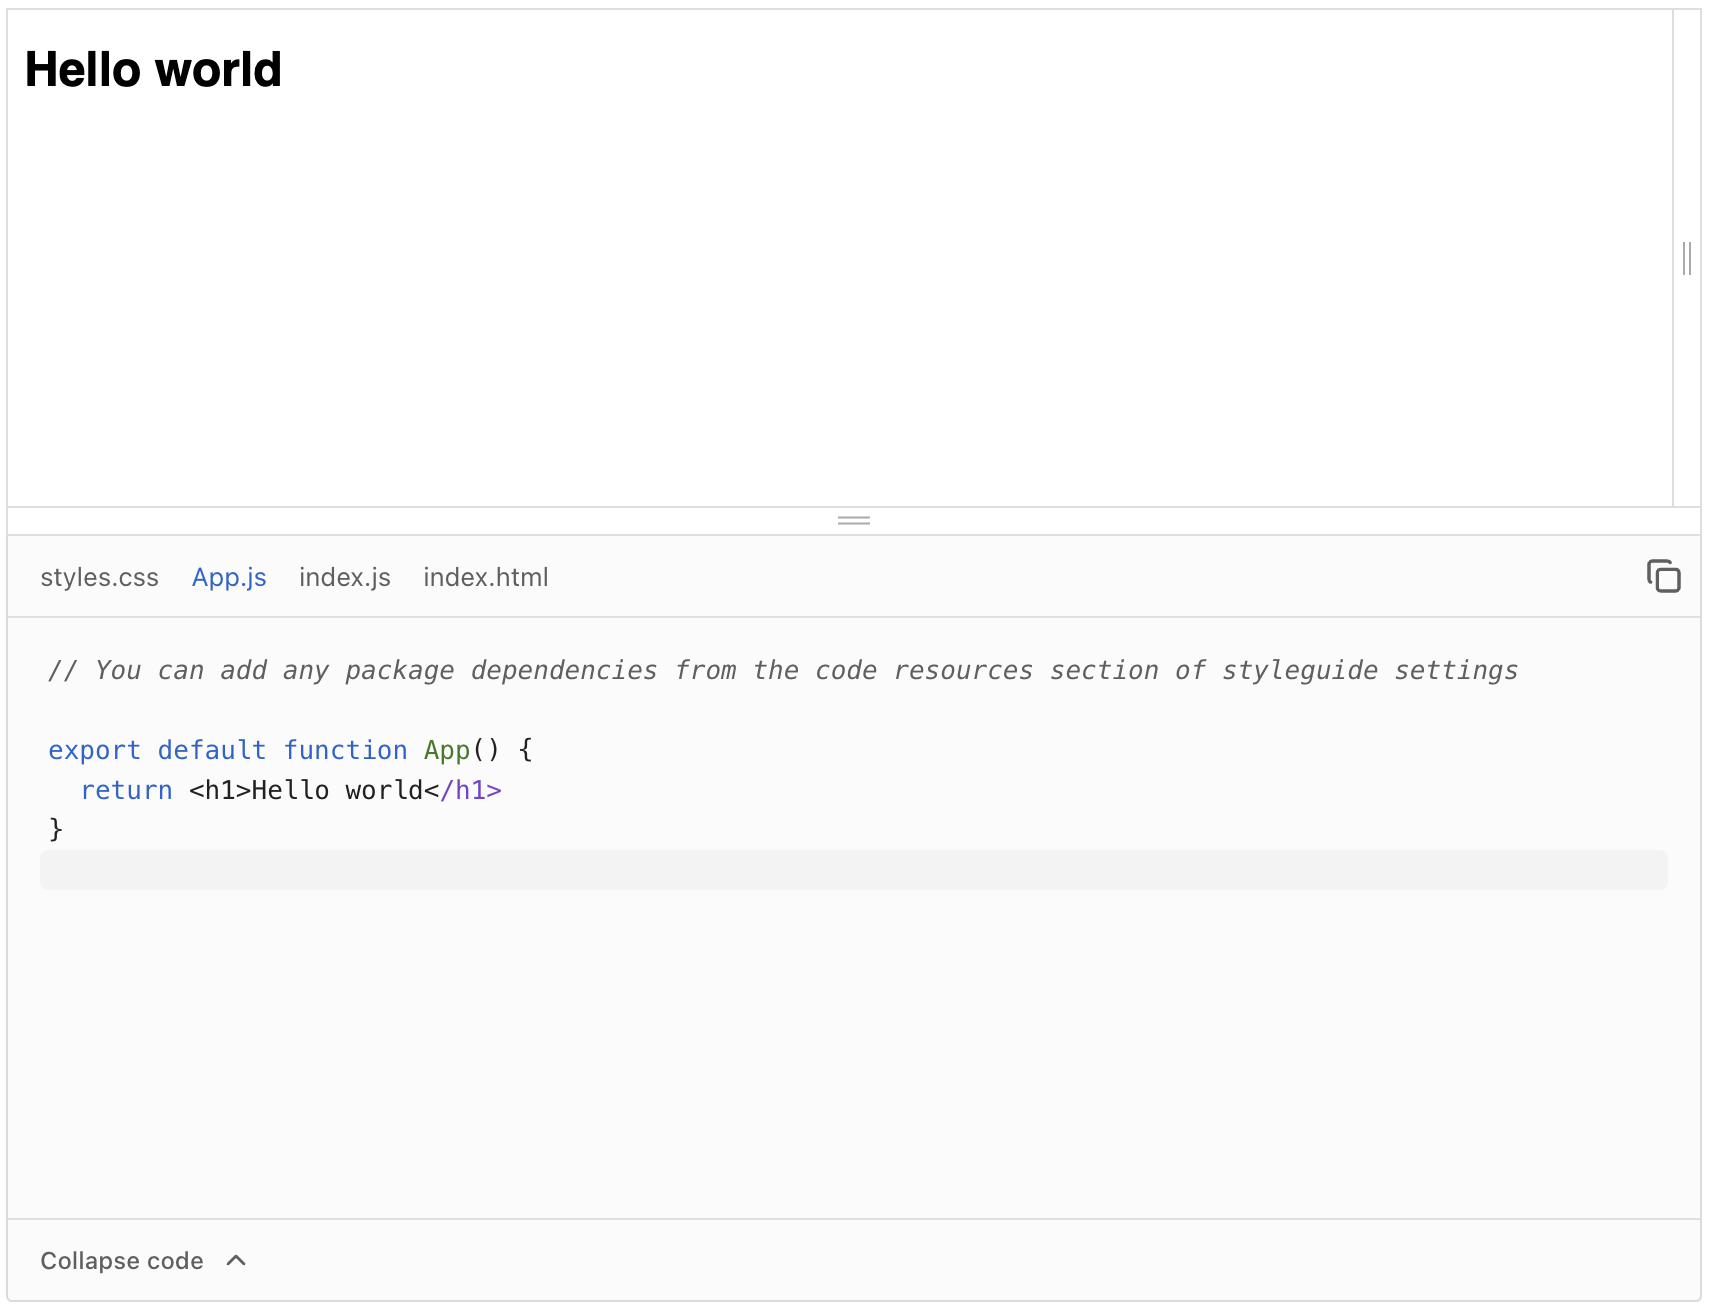This screenshot has height=1314, width=1710.
Task: Click the Hello world heading in preview
Action: [x=152, y=69]
